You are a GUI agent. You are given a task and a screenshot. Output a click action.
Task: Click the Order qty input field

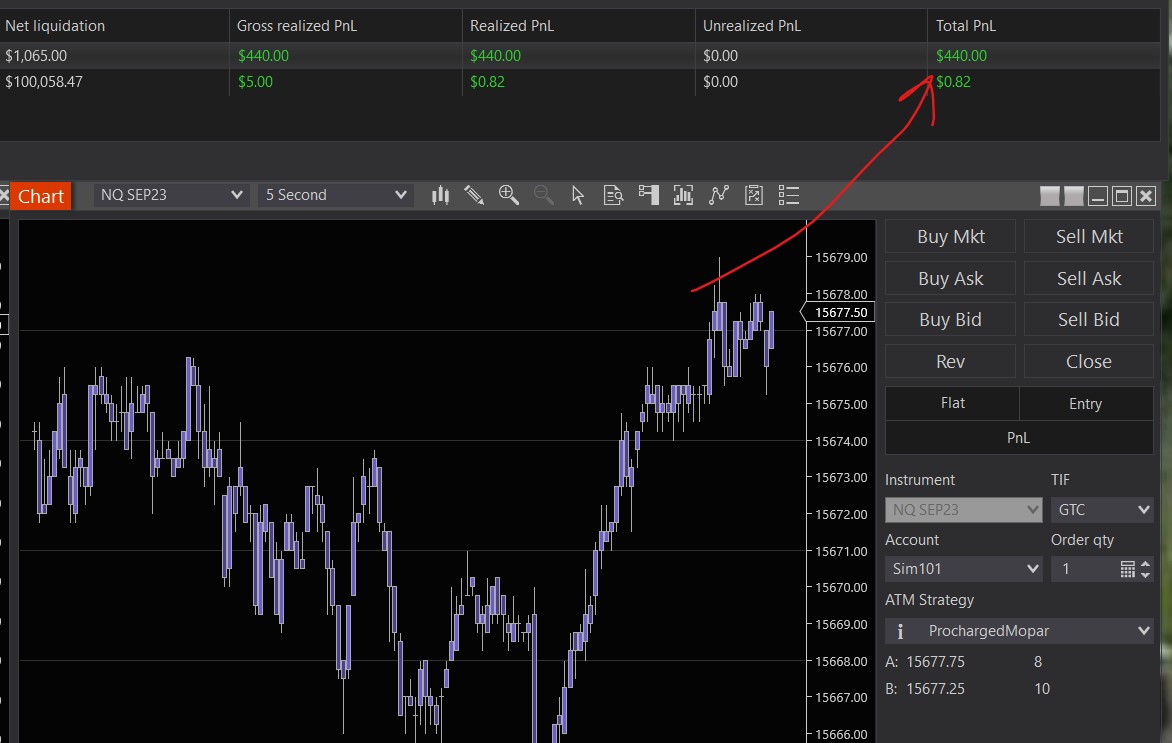pyautogui.click(x=1085, y=569)
